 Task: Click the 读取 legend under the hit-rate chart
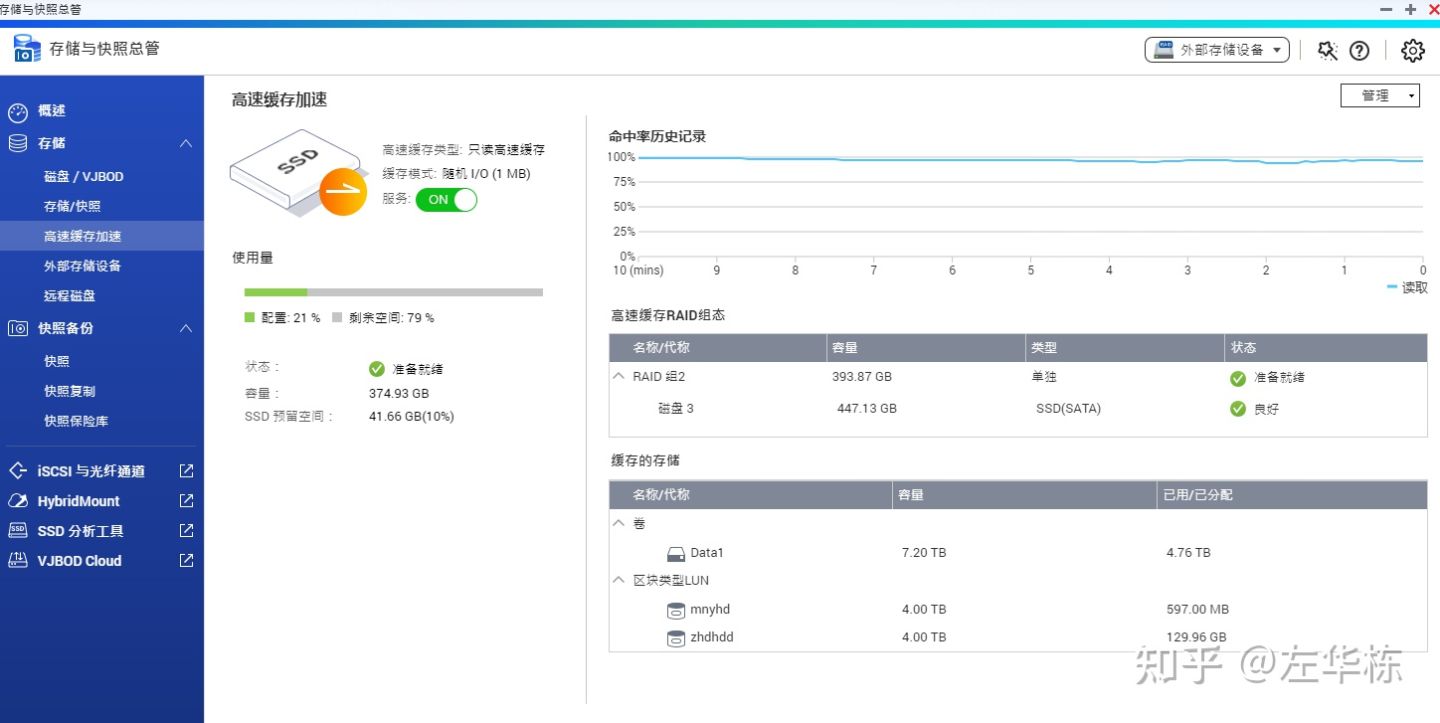pos(1409,288)
